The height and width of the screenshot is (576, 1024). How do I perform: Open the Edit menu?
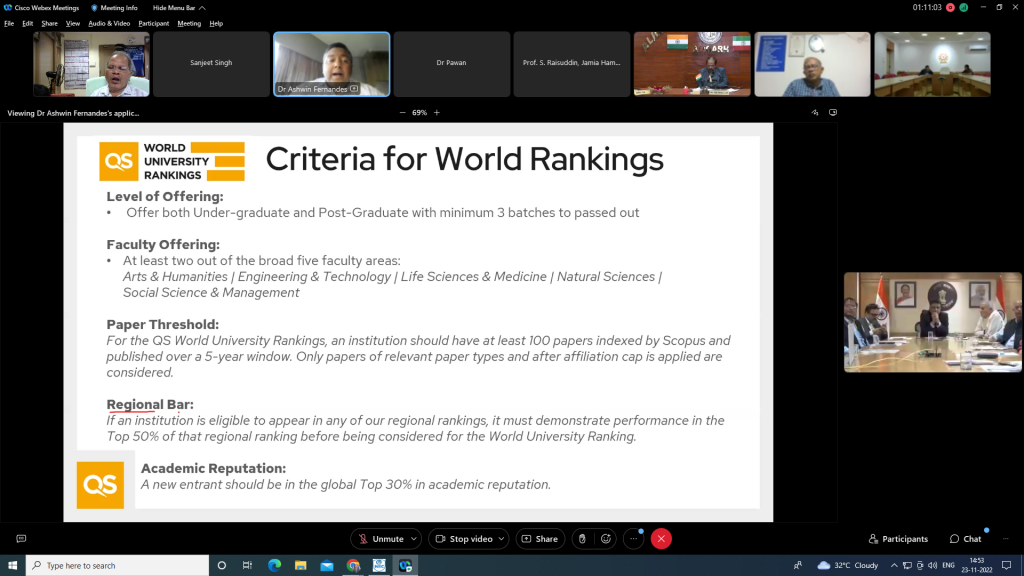[27, 24]
